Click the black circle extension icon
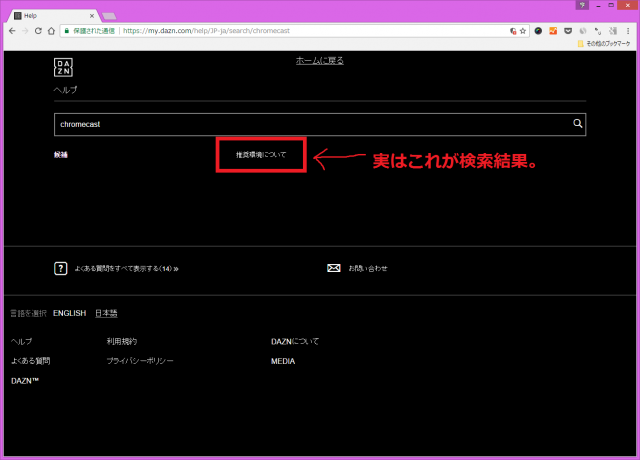Screen dimensions: 640x460 (x=538, y=31)
